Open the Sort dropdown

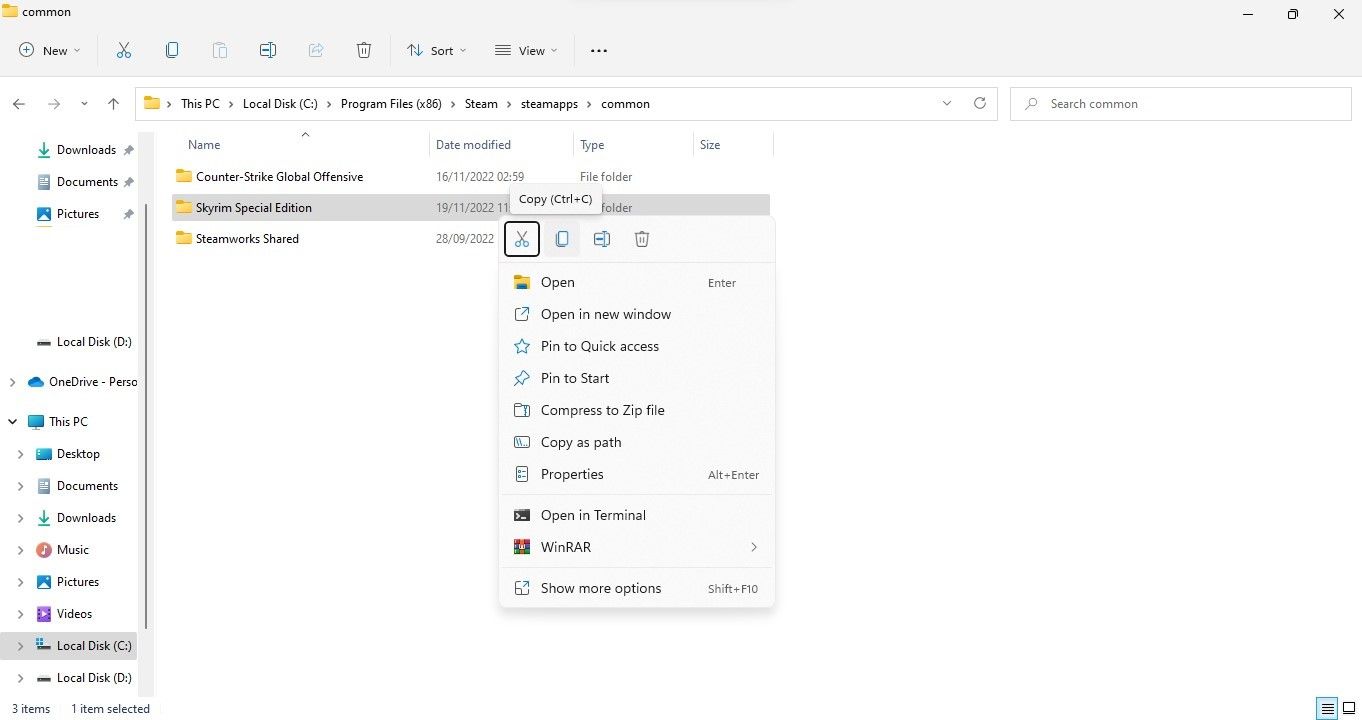[436, 50]
